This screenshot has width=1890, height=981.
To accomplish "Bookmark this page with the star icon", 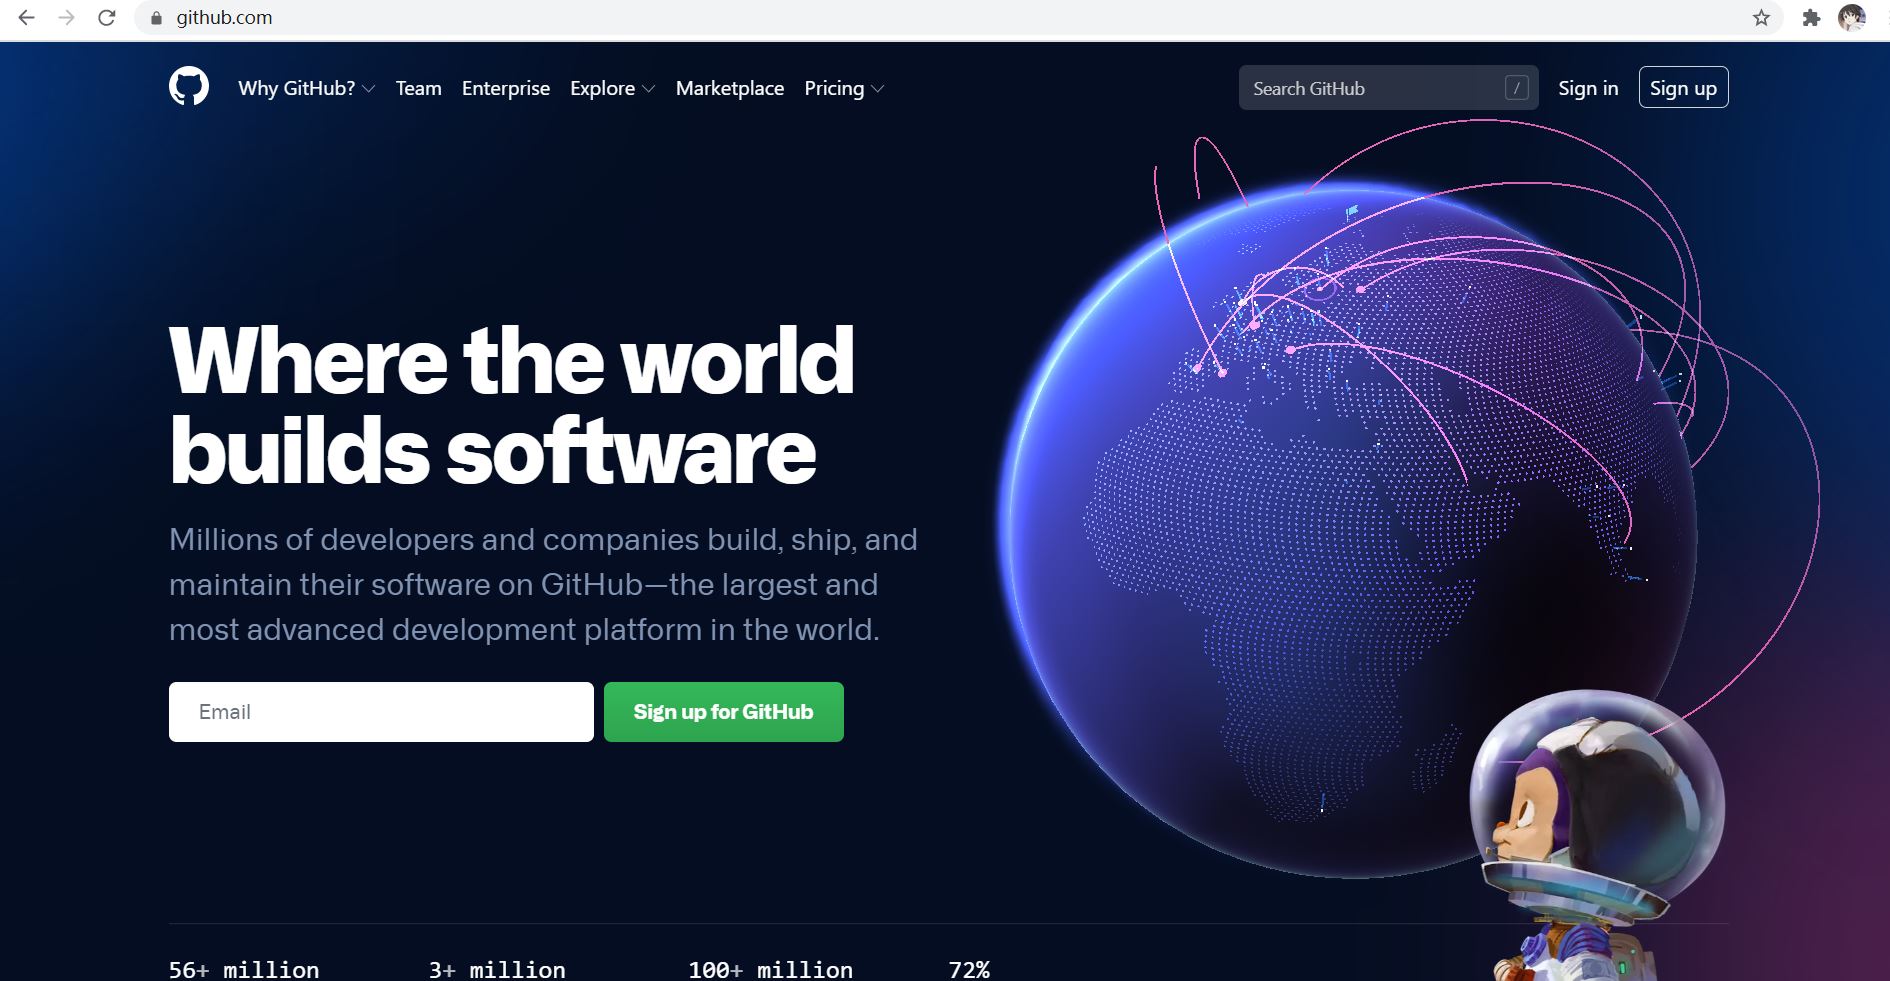I will point(1761,18).
